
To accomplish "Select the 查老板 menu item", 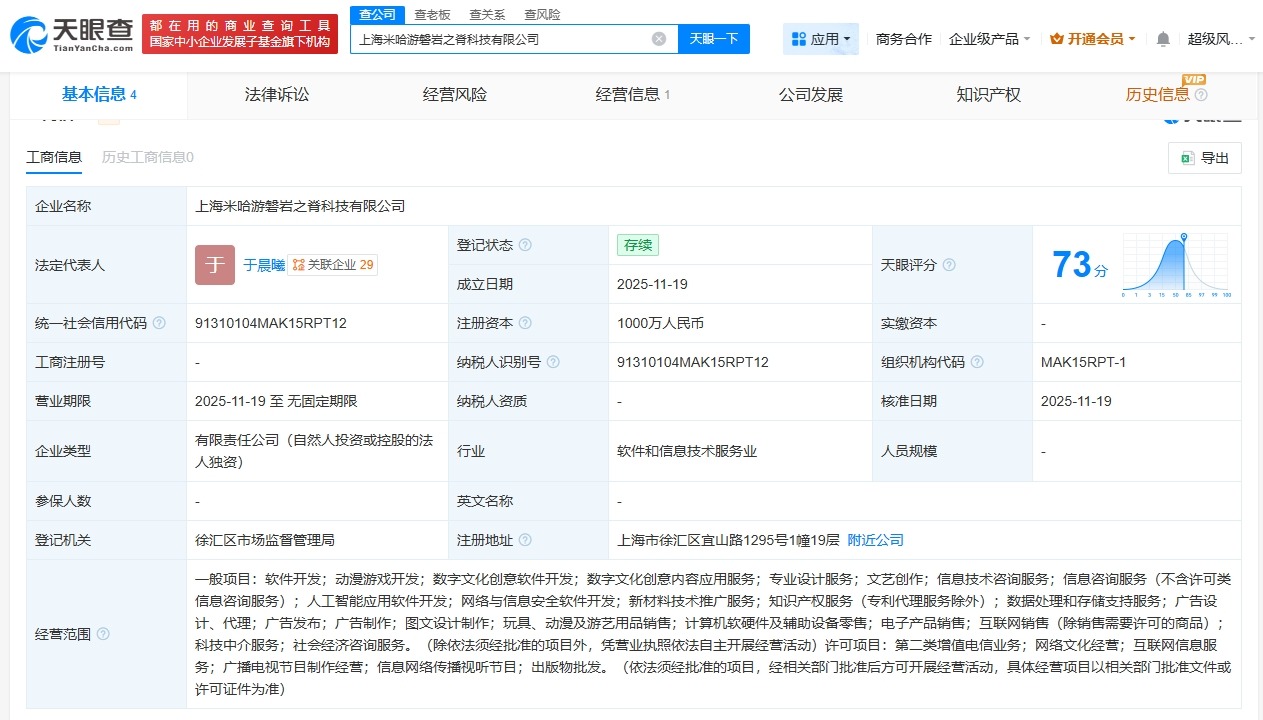I will point(432,14).
